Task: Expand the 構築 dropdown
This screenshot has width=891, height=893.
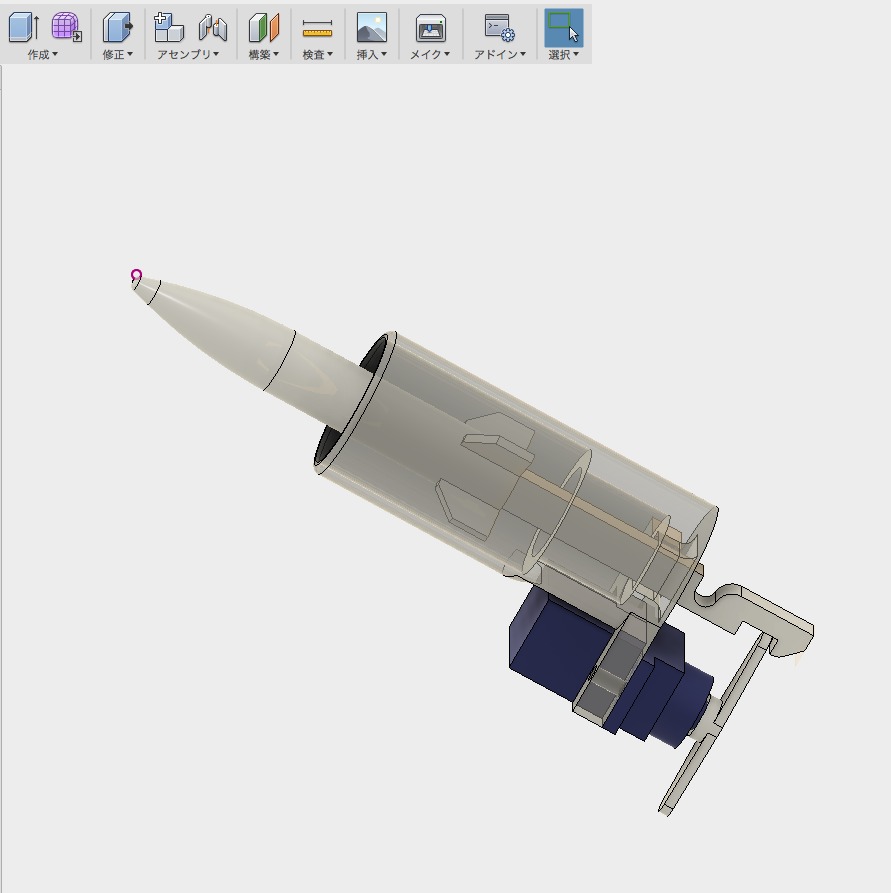Action: 264,54
